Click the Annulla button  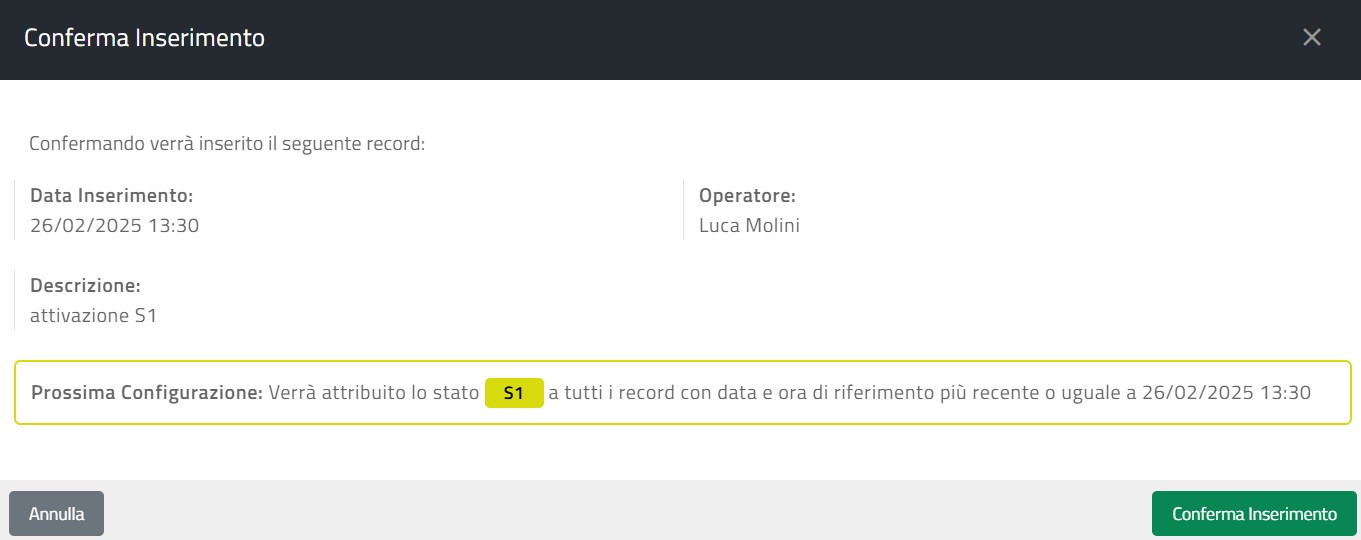[56, 514]
